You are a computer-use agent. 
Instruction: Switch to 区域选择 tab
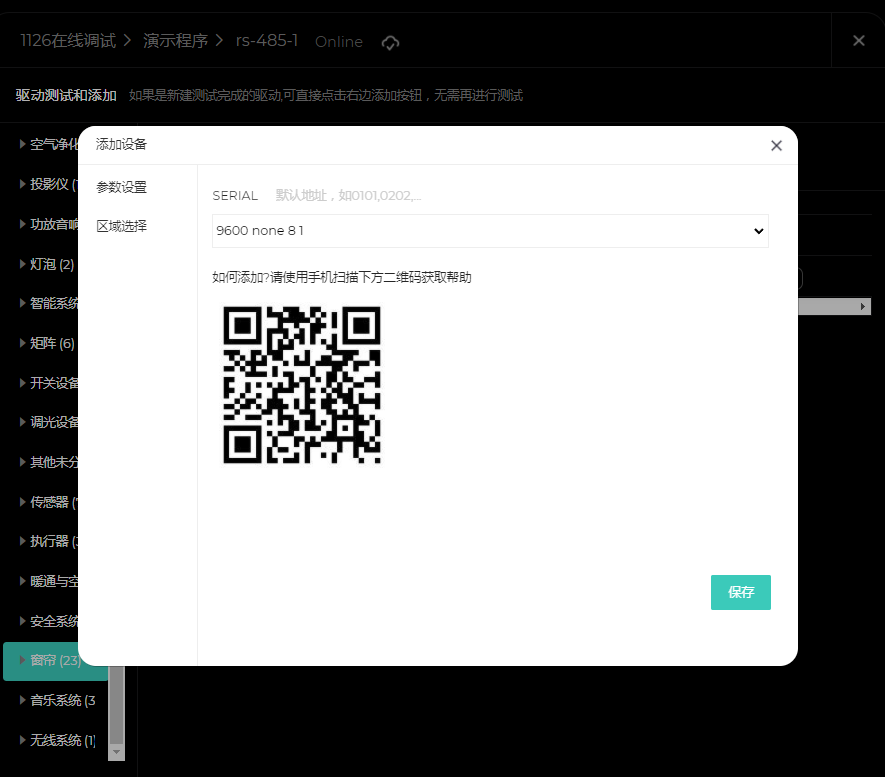point(121,226)
